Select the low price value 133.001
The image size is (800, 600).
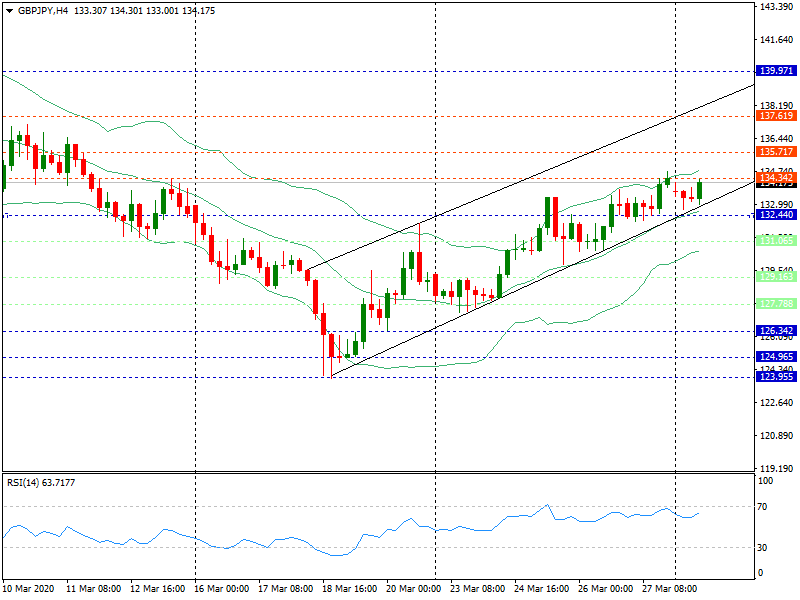163,11
